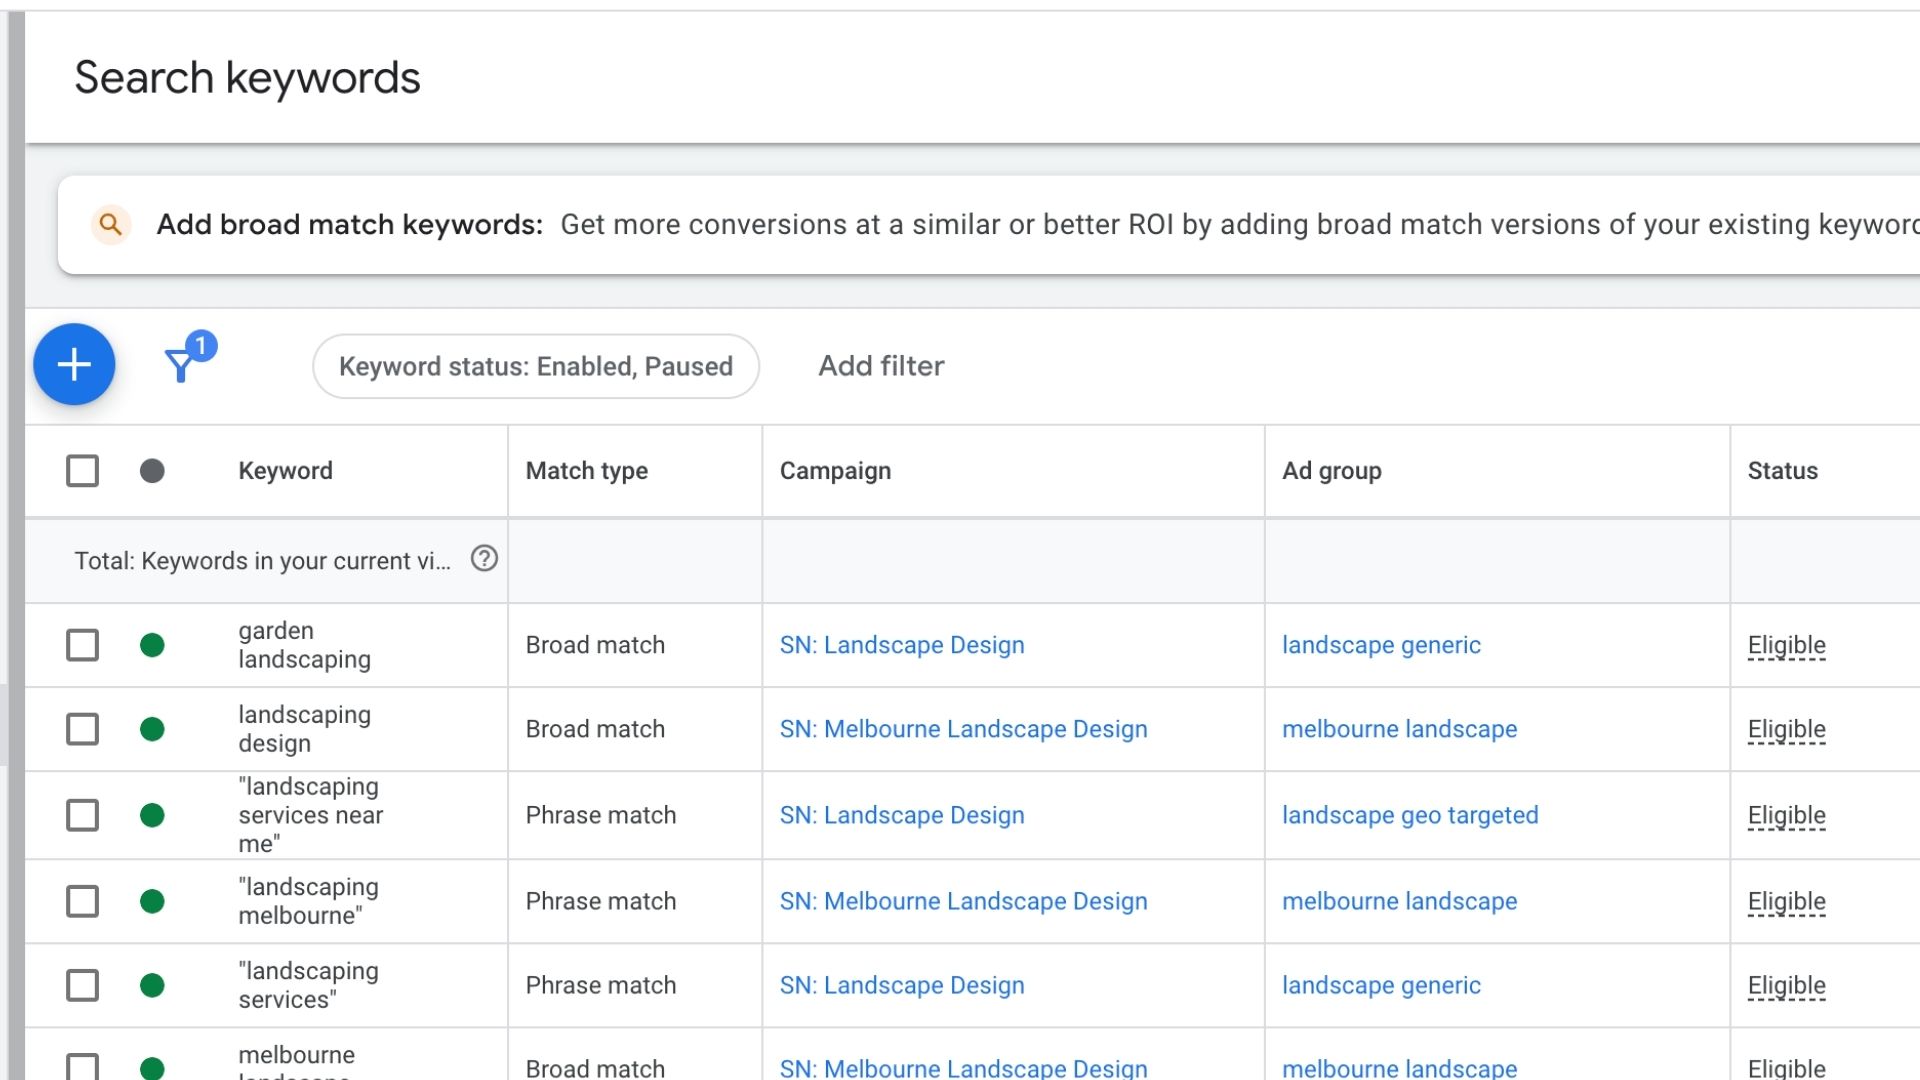This screenshot has height=1080, width=1920.
Task: Click the Eligible status for landscaping services near me
Action: [x=1787, y=815]
